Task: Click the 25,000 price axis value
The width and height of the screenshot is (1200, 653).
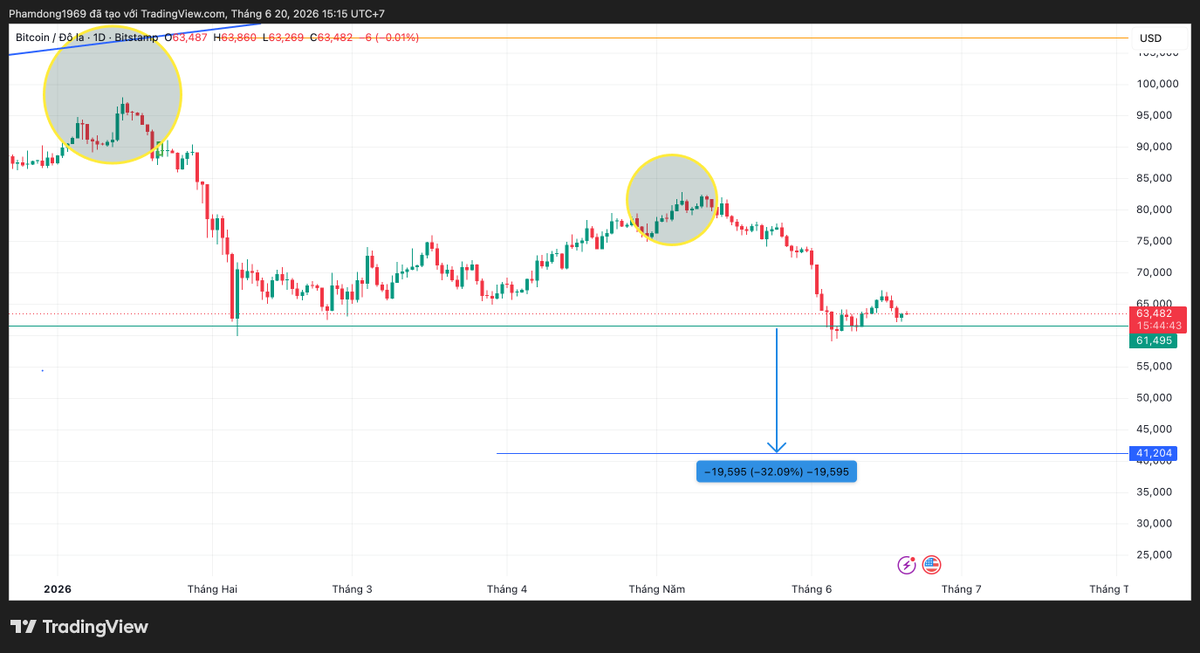Action: (x=1153, y=555)
